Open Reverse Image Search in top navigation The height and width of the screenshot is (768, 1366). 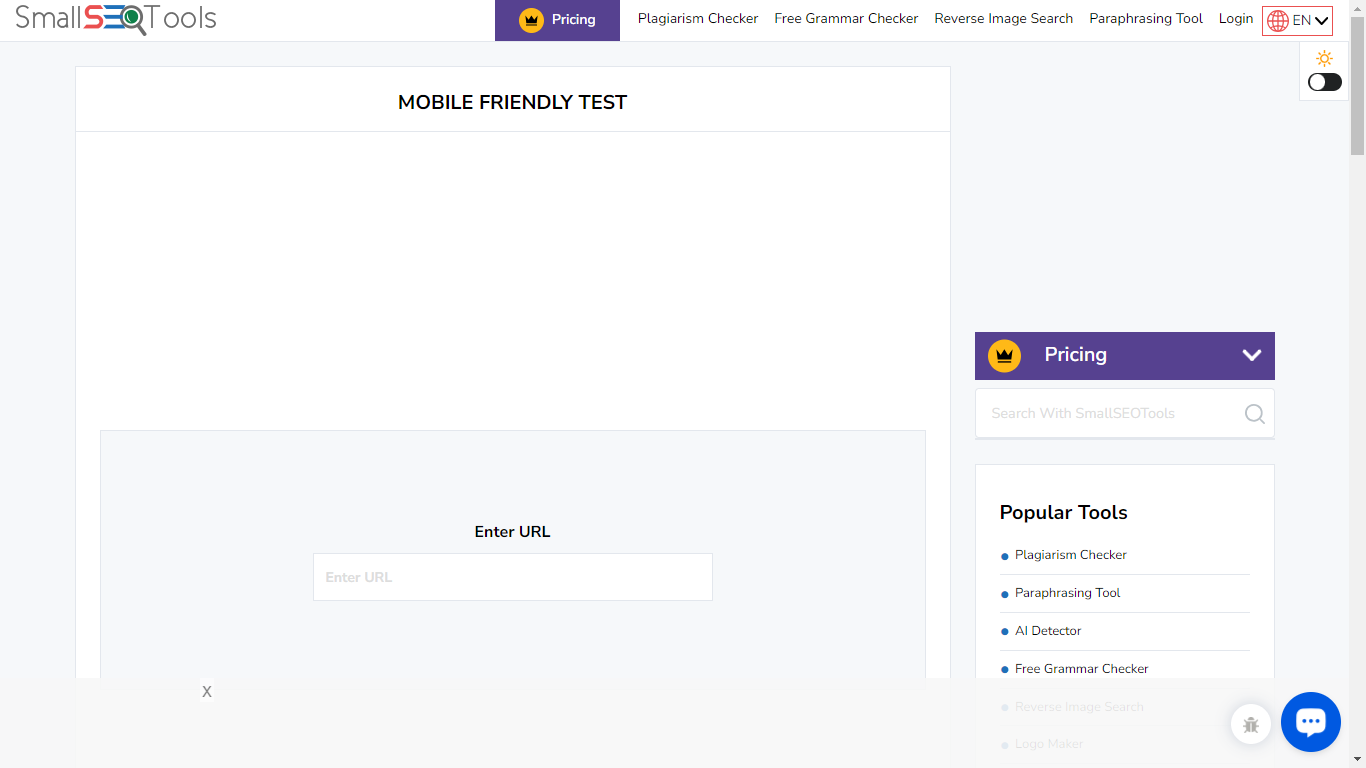[x=1004, y=19]
